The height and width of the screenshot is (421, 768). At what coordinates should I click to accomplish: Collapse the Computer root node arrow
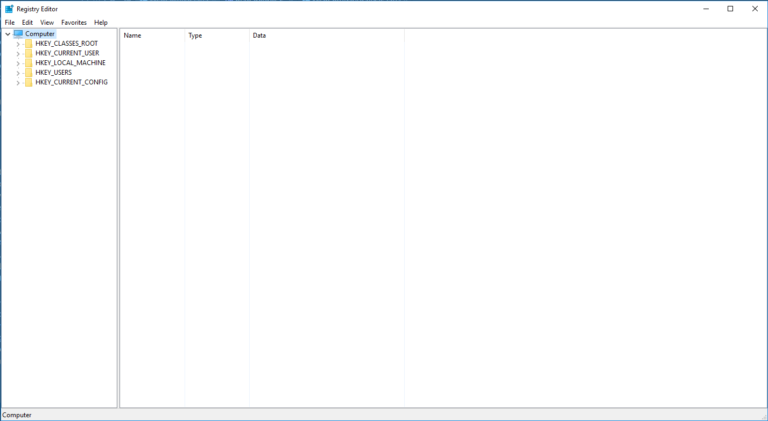coord(8,34)
